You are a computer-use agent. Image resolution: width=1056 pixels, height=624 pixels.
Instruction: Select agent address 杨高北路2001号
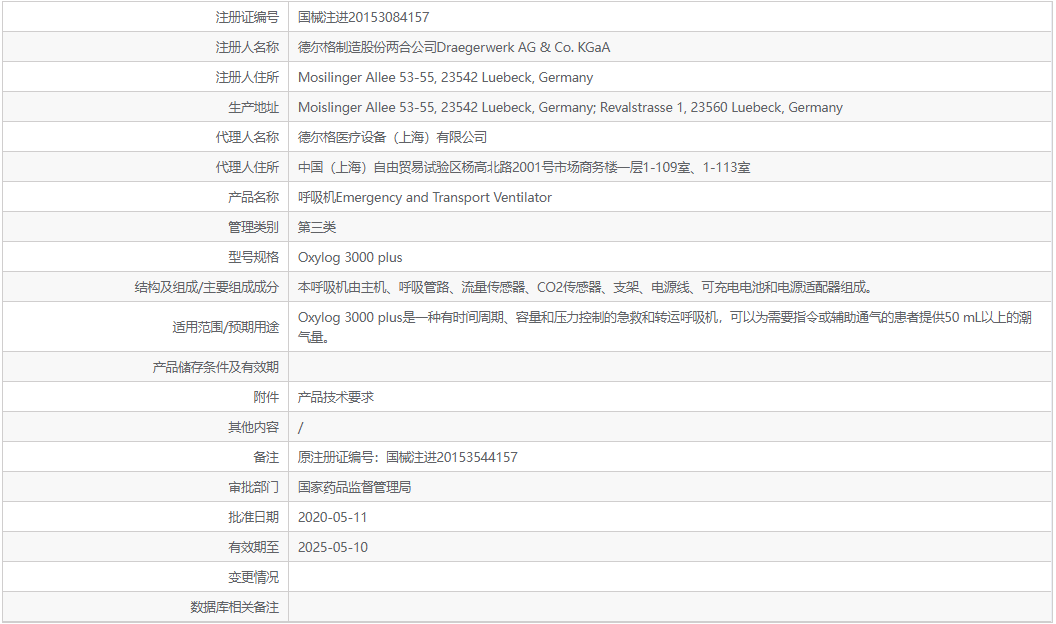click(508, 167)
